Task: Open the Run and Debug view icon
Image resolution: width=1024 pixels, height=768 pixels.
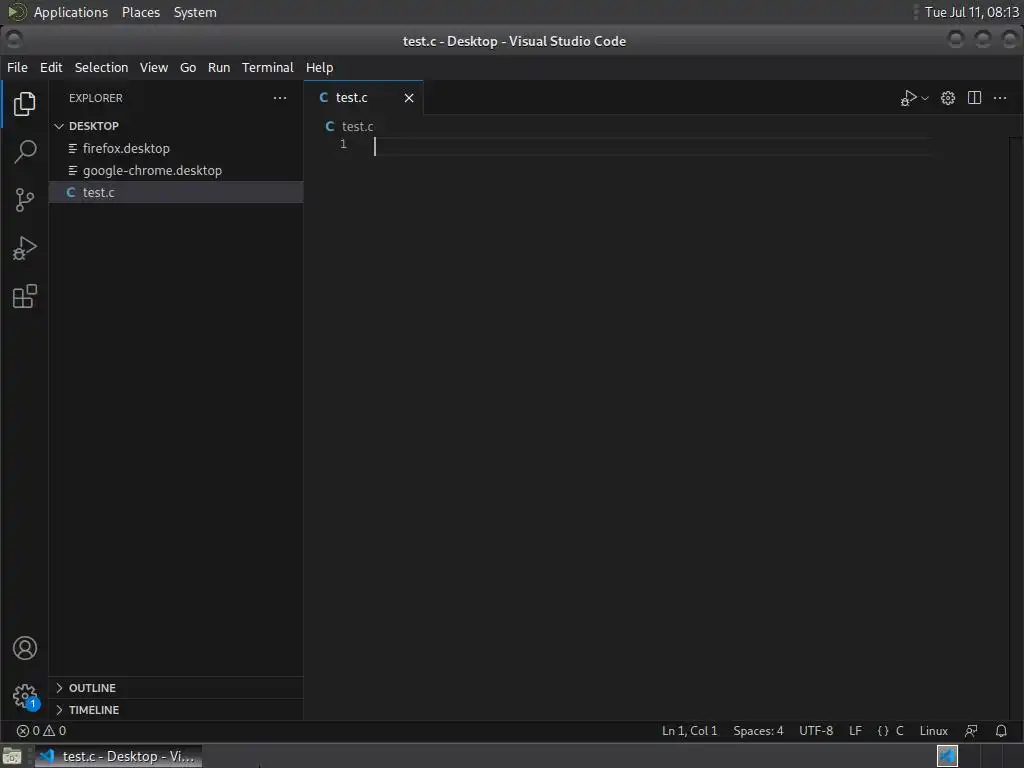Action: pos(25,248)
